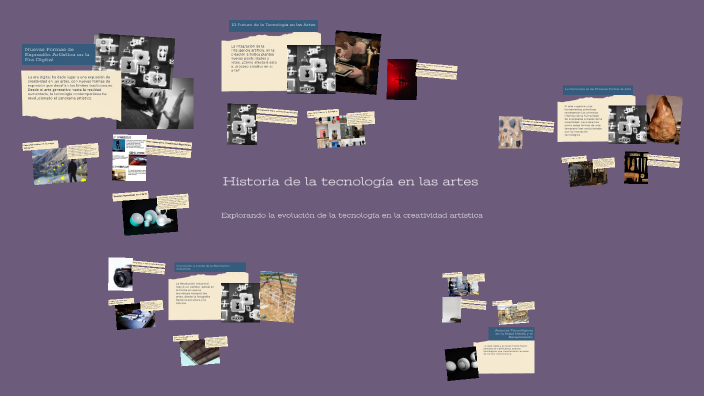Click the main title 'Historia de la tecnología en las artes'
704x396 pixels.
pyautogui.click(x=350, y=181)
